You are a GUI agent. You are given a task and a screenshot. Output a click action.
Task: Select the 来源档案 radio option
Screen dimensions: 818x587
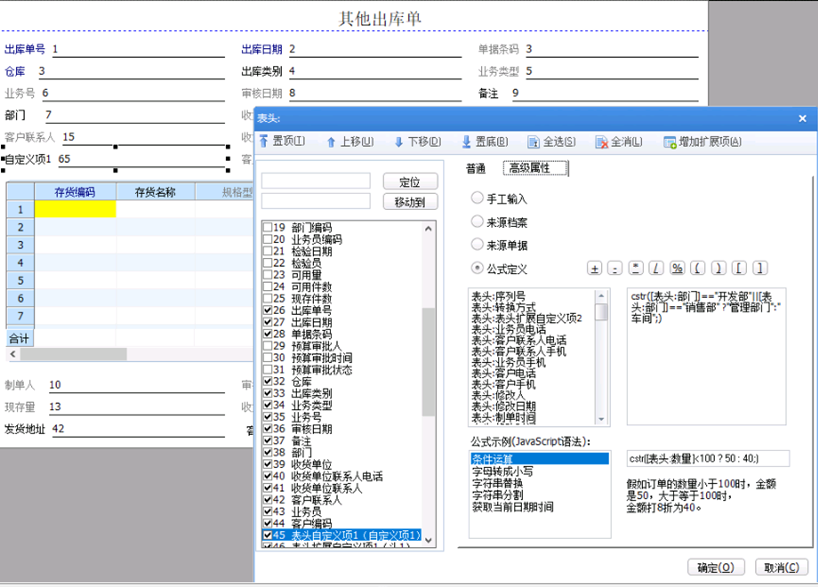tap(478, 222)
